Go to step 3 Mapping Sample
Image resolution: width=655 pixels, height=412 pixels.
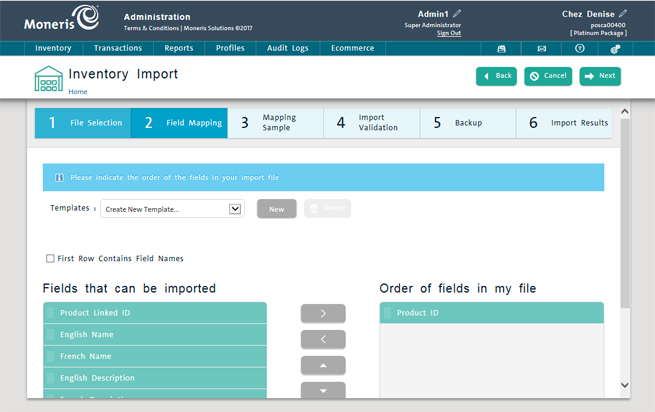[275, 123]
